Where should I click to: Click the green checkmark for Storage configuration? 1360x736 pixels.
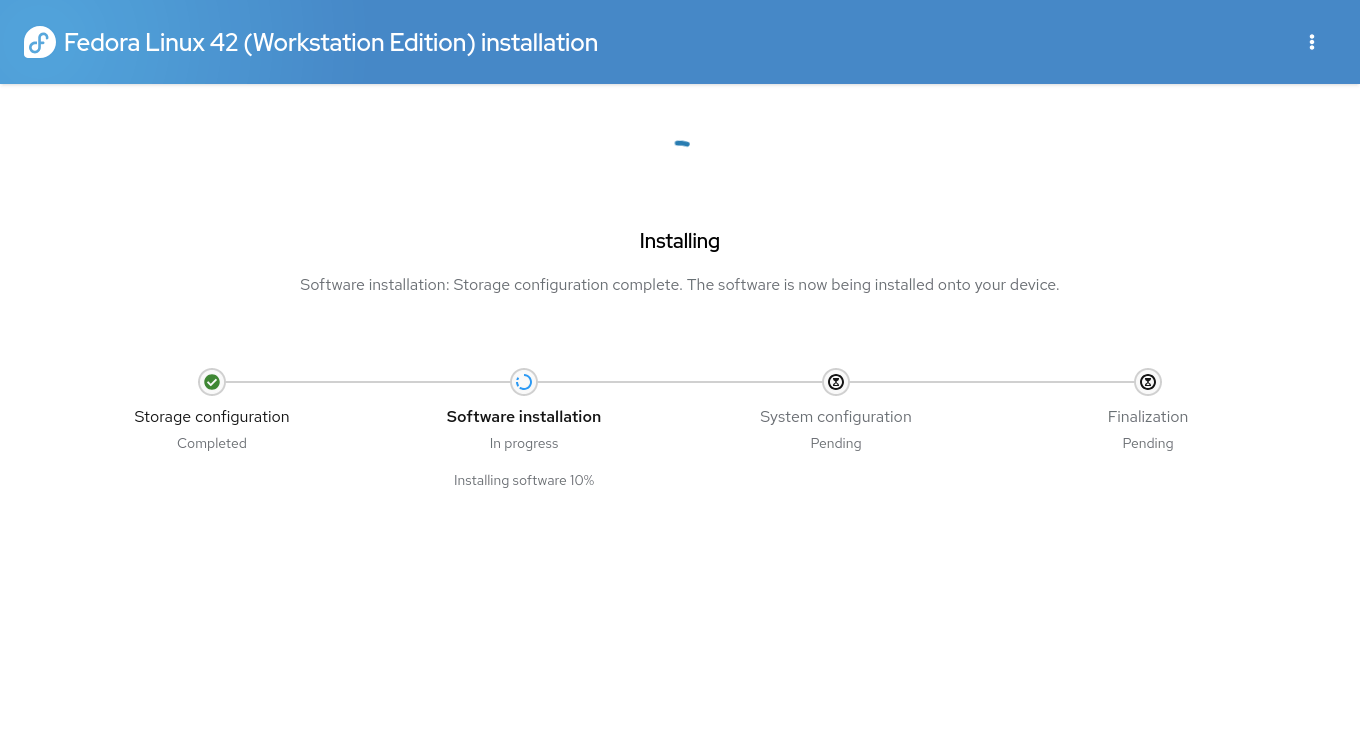[x=212, y=382]
